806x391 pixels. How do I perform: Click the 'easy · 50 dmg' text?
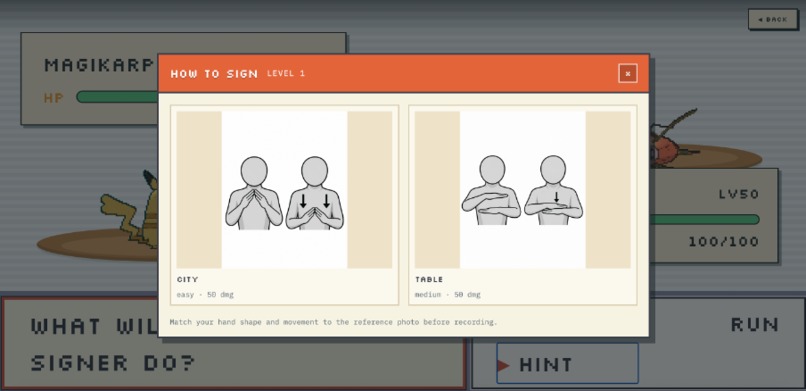coord(205,295)
